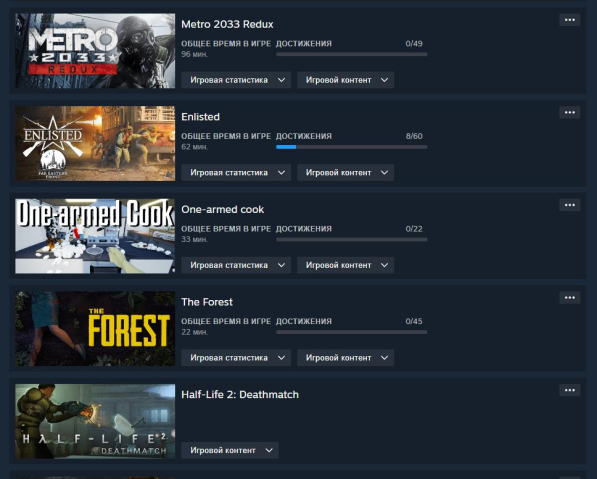Expand Игровой контент for Half-Life 2: Deathmatch
The image size is (597, 479).
pos(230,450)
